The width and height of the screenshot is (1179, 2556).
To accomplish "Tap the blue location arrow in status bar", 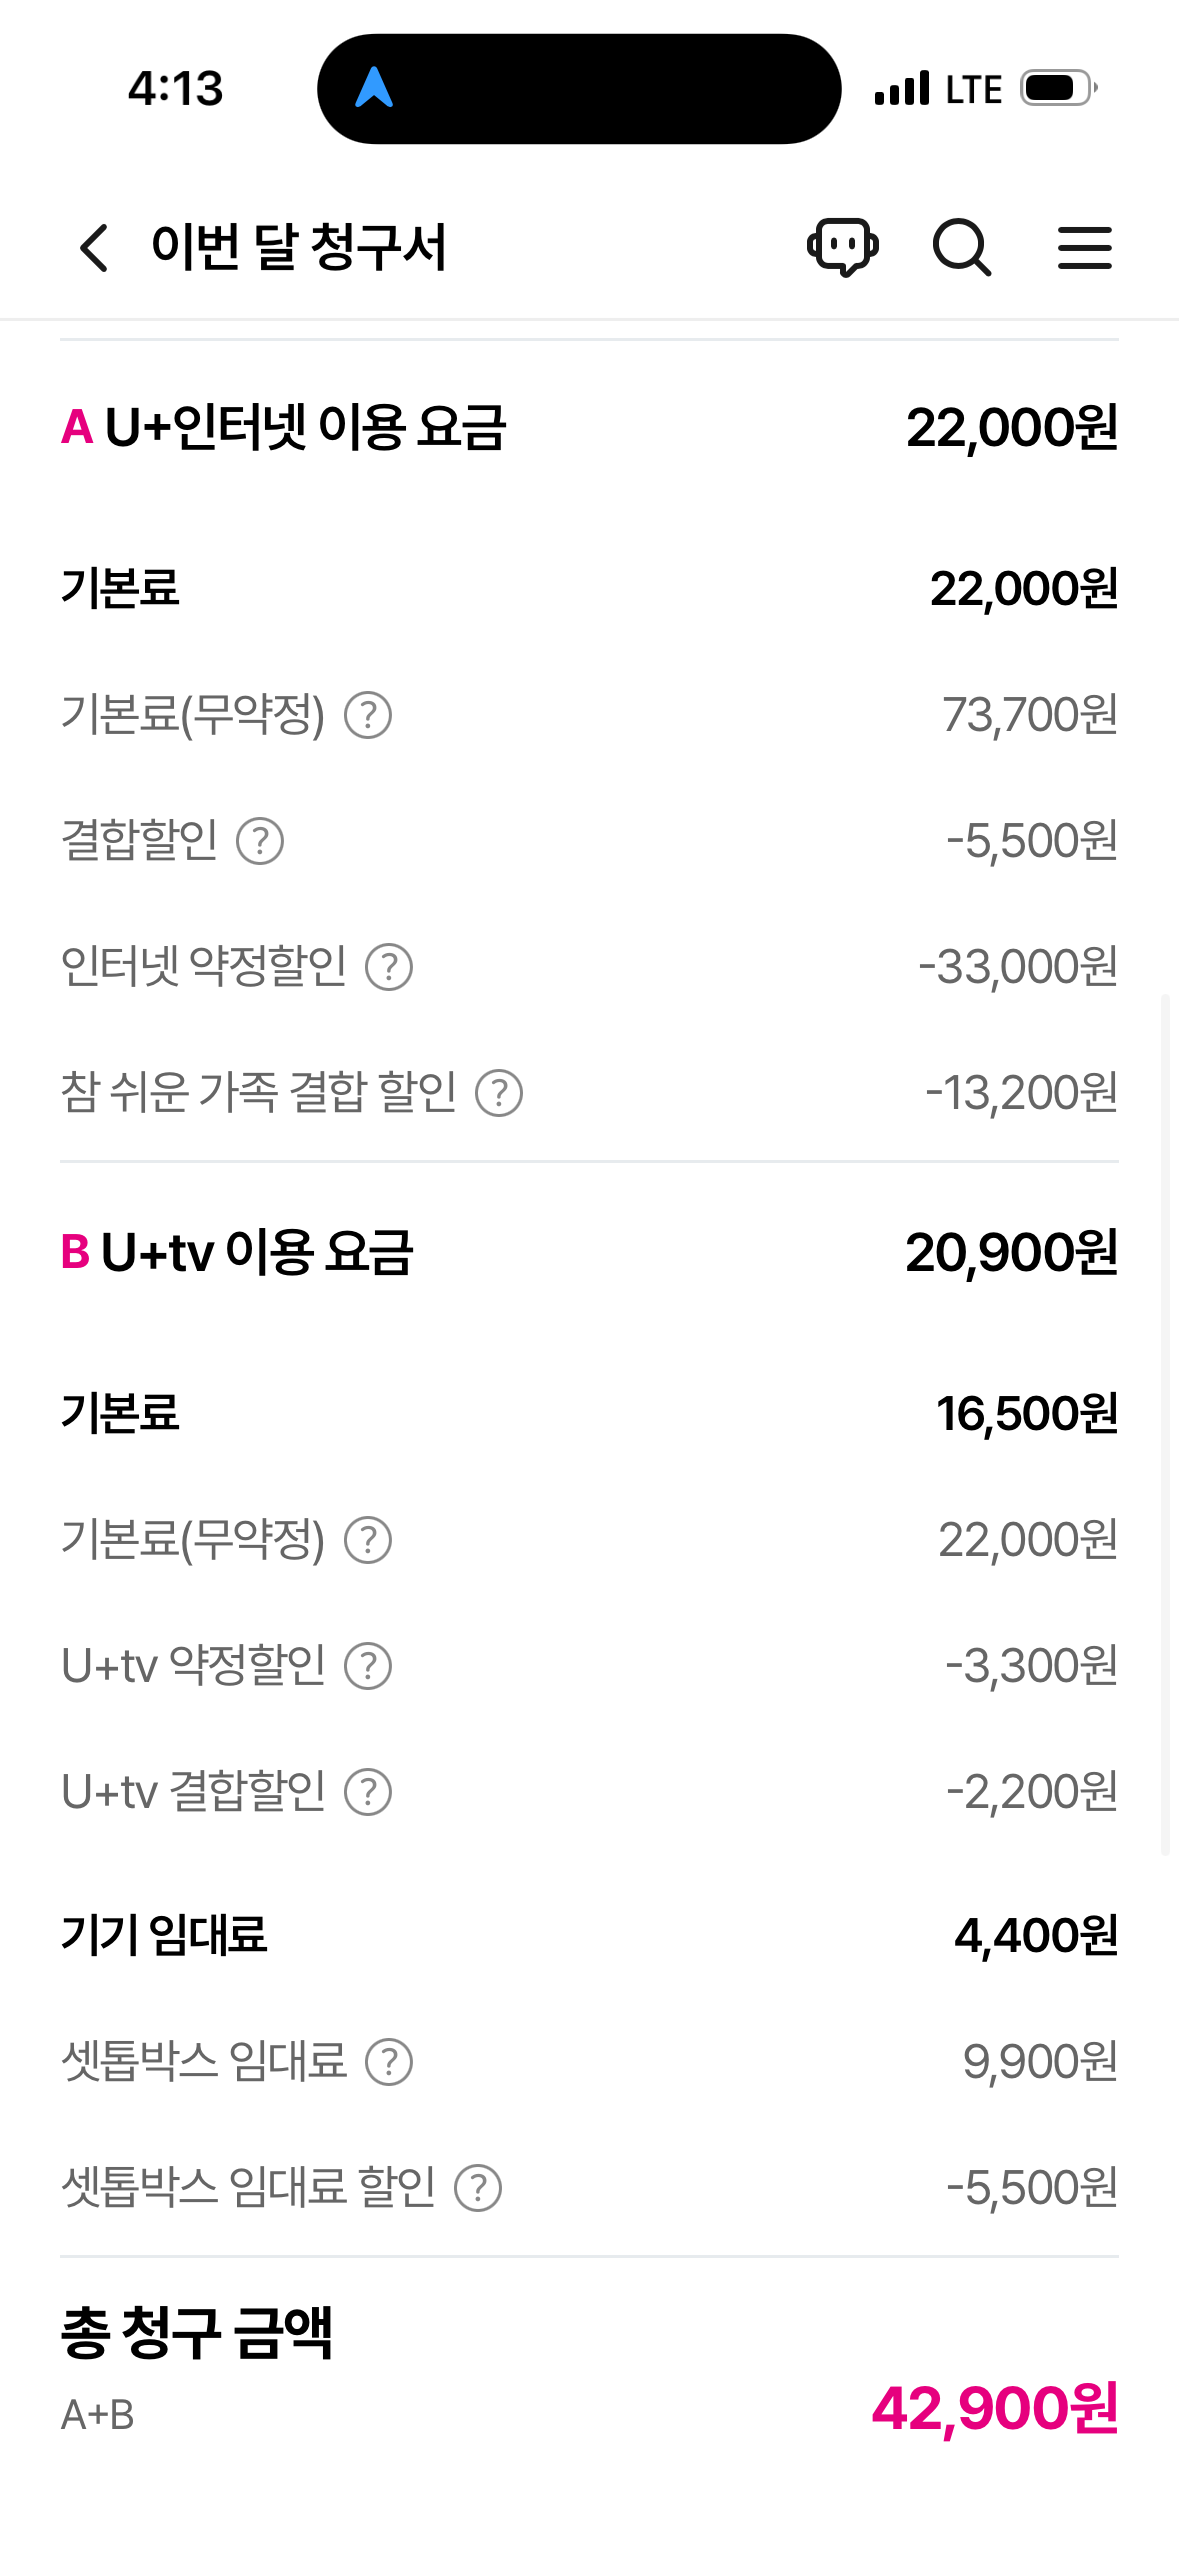I will tap(374, 88).
